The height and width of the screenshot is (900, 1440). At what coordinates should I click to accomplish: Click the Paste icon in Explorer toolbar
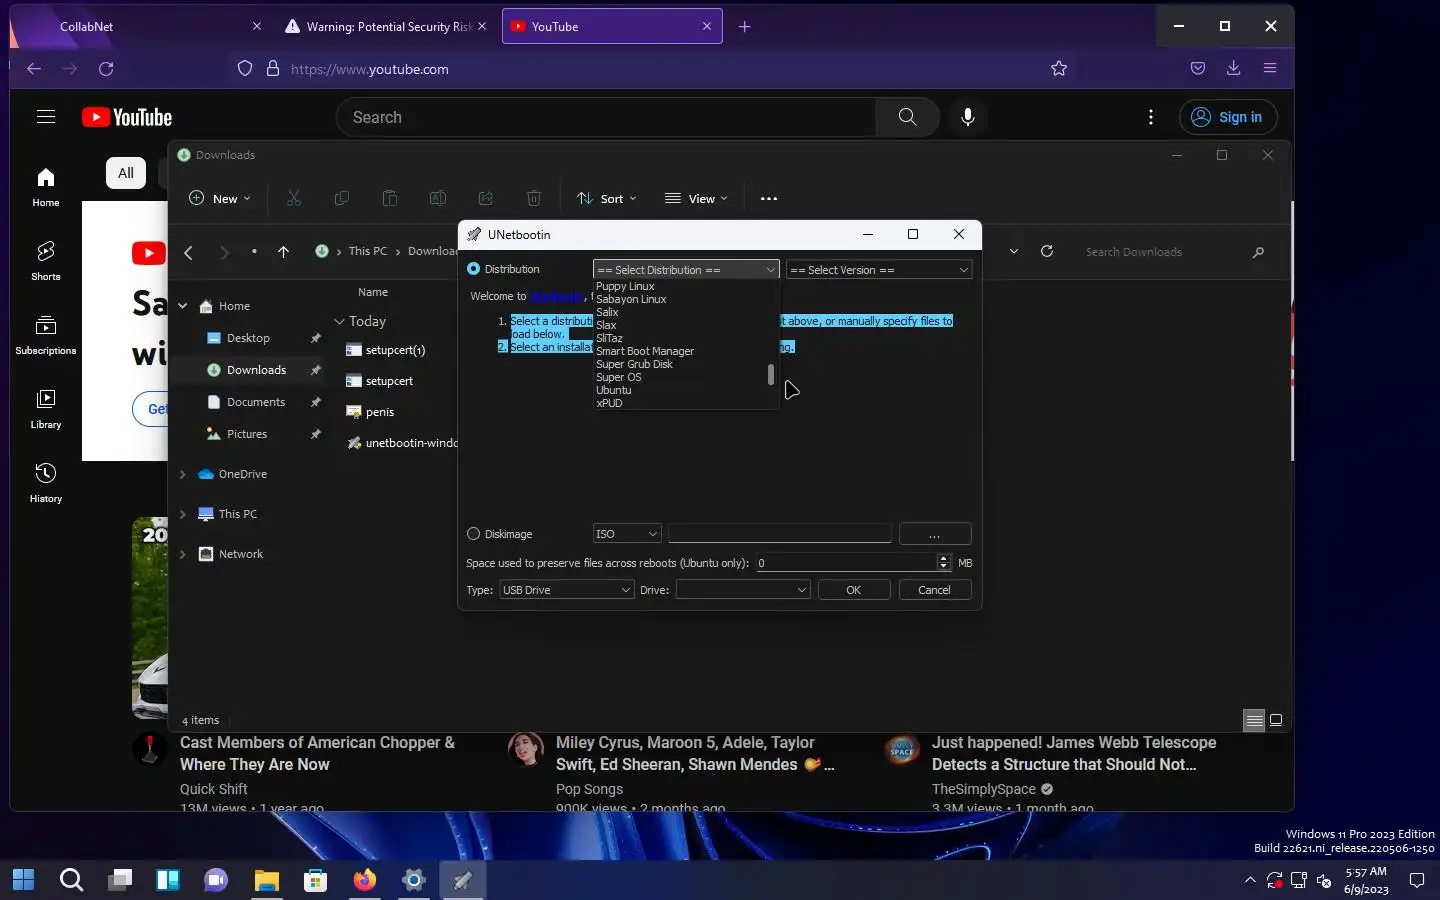coord(390,198)
